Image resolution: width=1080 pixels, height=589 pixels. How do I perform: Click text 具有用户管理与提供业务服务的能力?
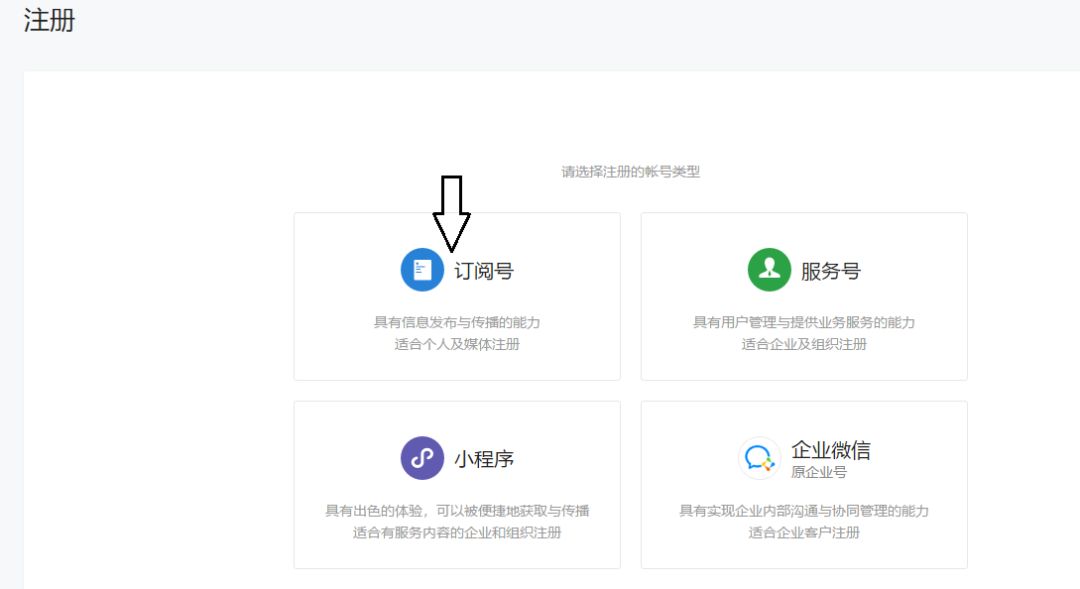coord(804,322)
